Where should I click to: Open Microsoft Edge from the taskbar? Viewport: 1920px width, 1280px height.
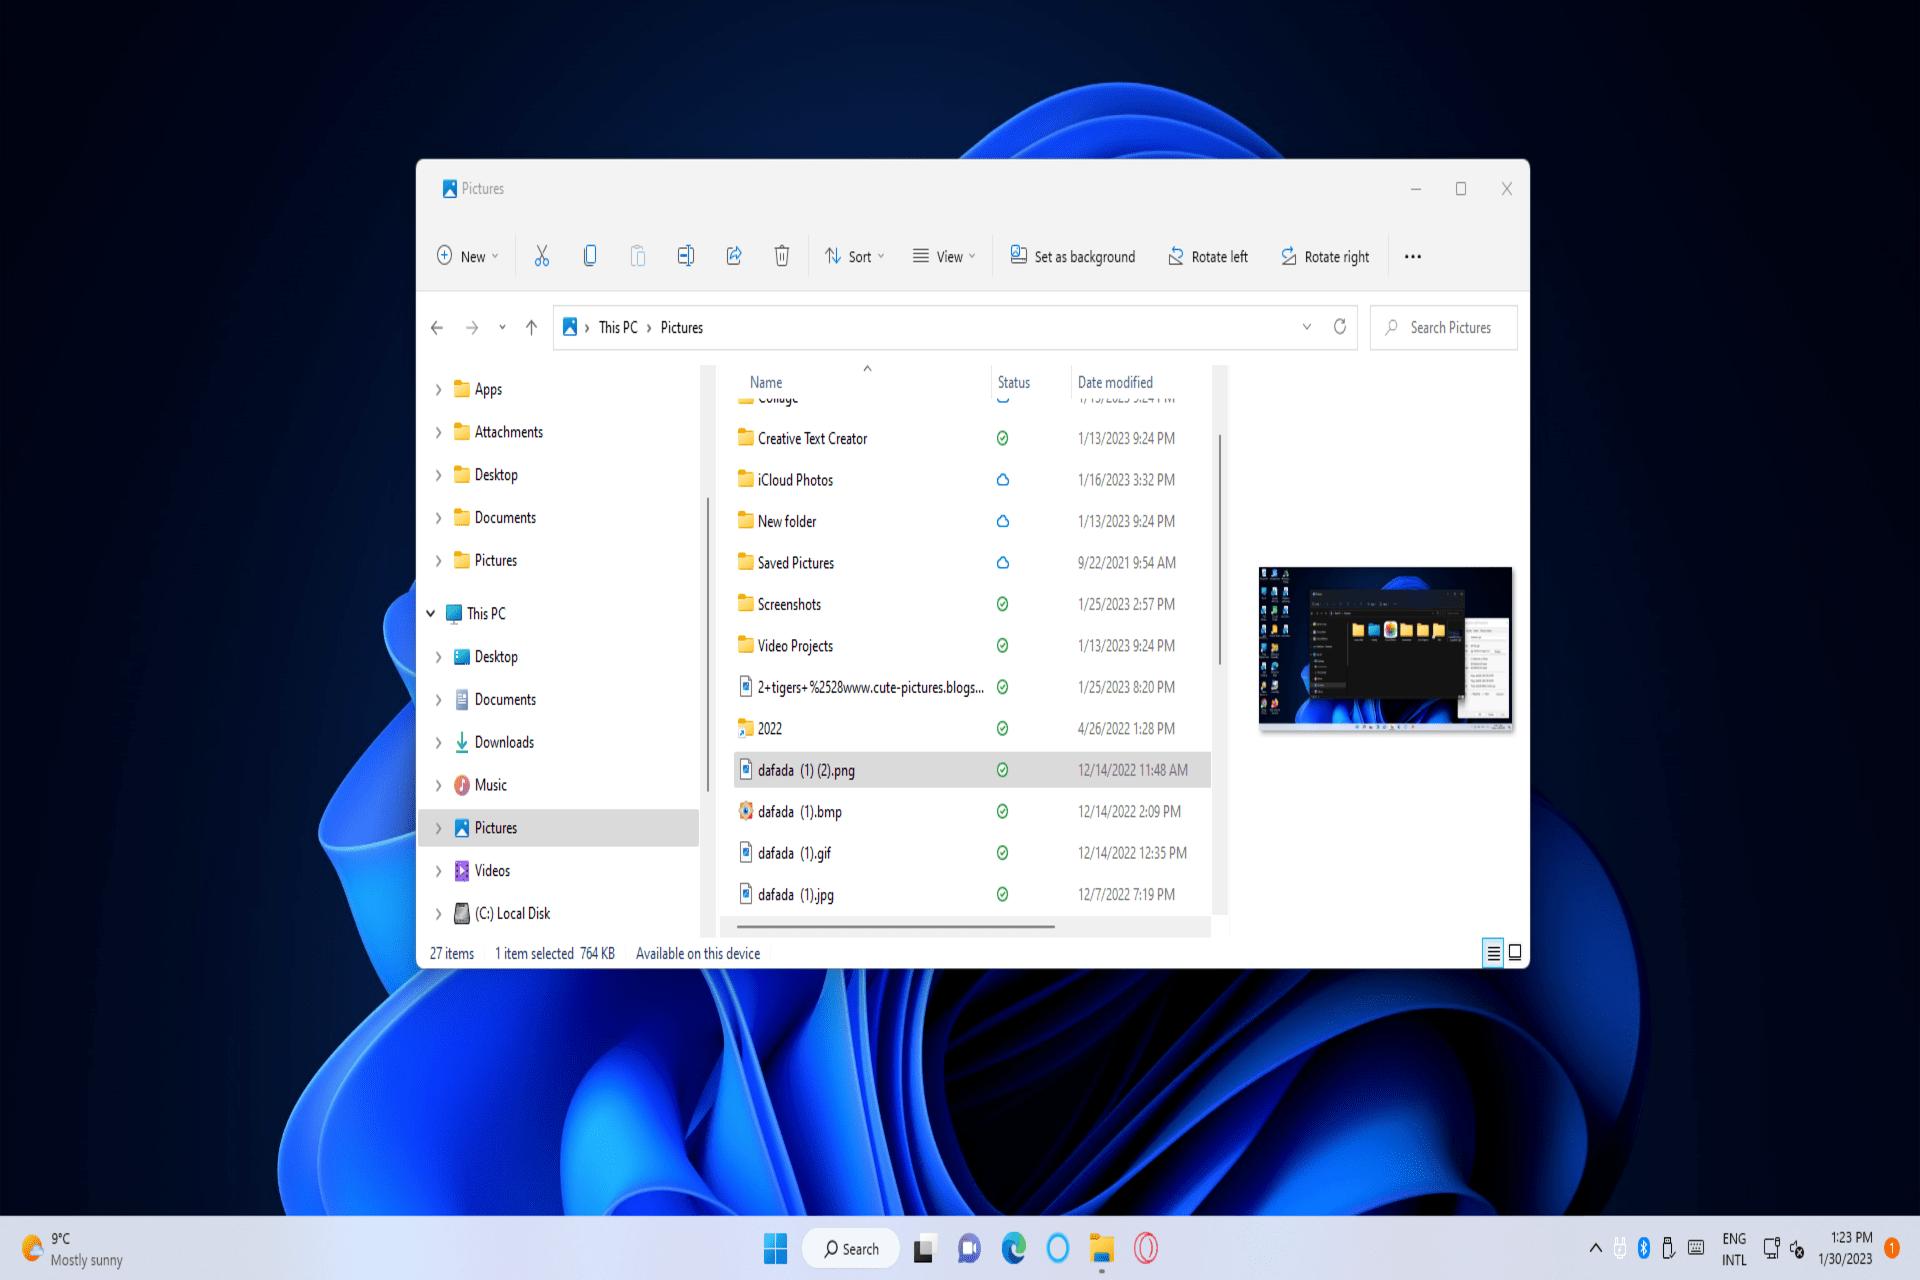[1013, 1248]
